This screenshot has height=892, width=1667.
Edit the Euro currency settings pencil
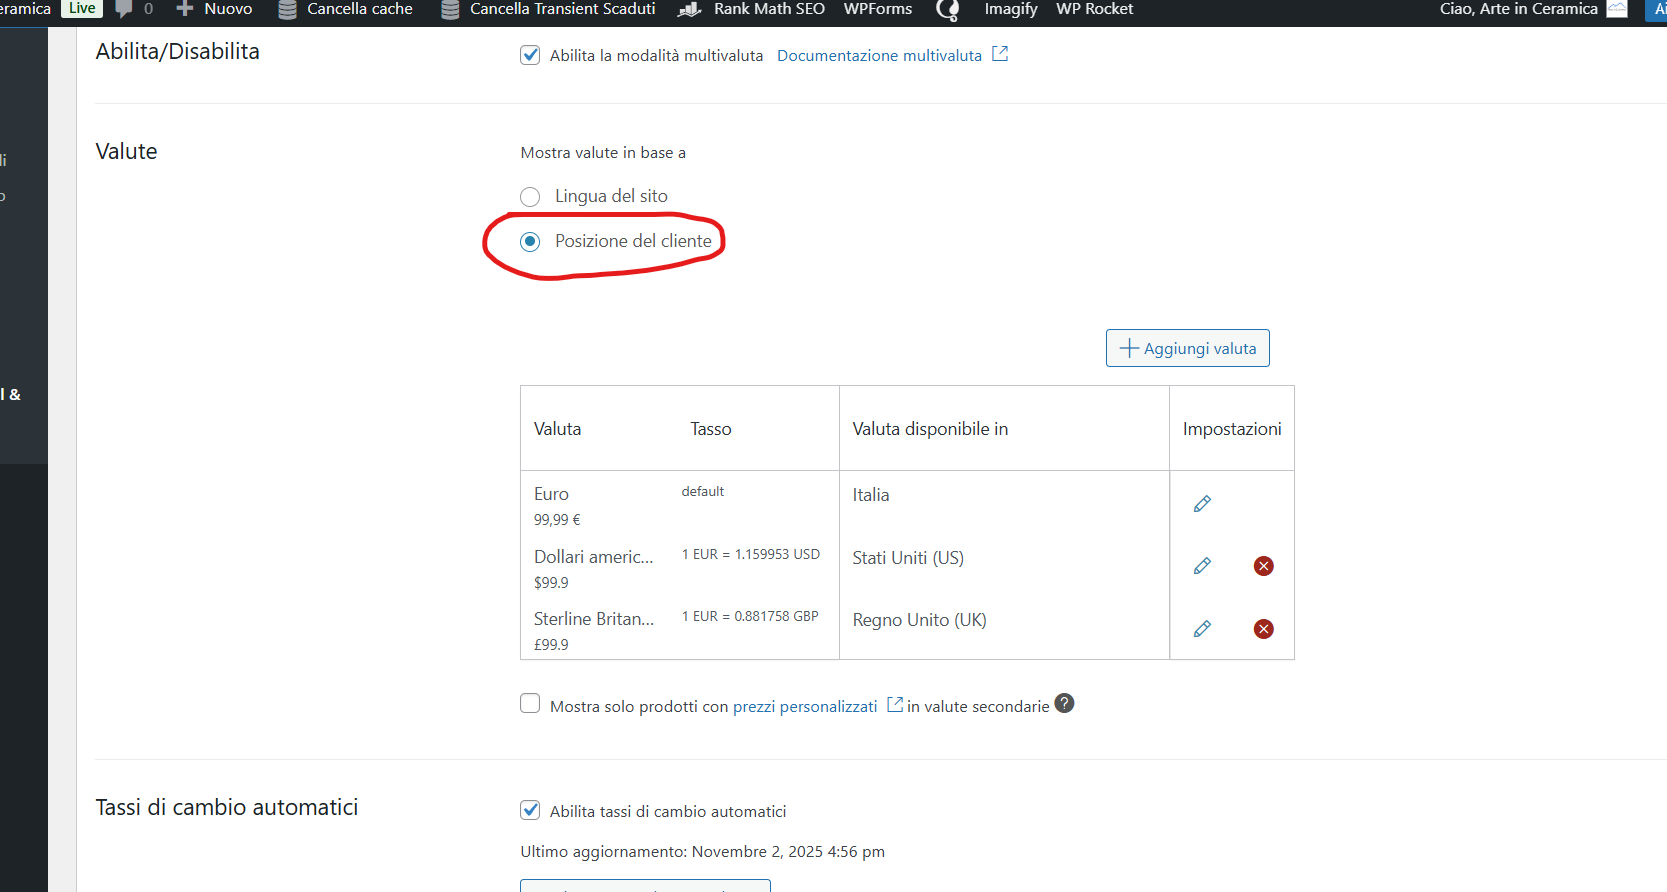pos(1202,504)
